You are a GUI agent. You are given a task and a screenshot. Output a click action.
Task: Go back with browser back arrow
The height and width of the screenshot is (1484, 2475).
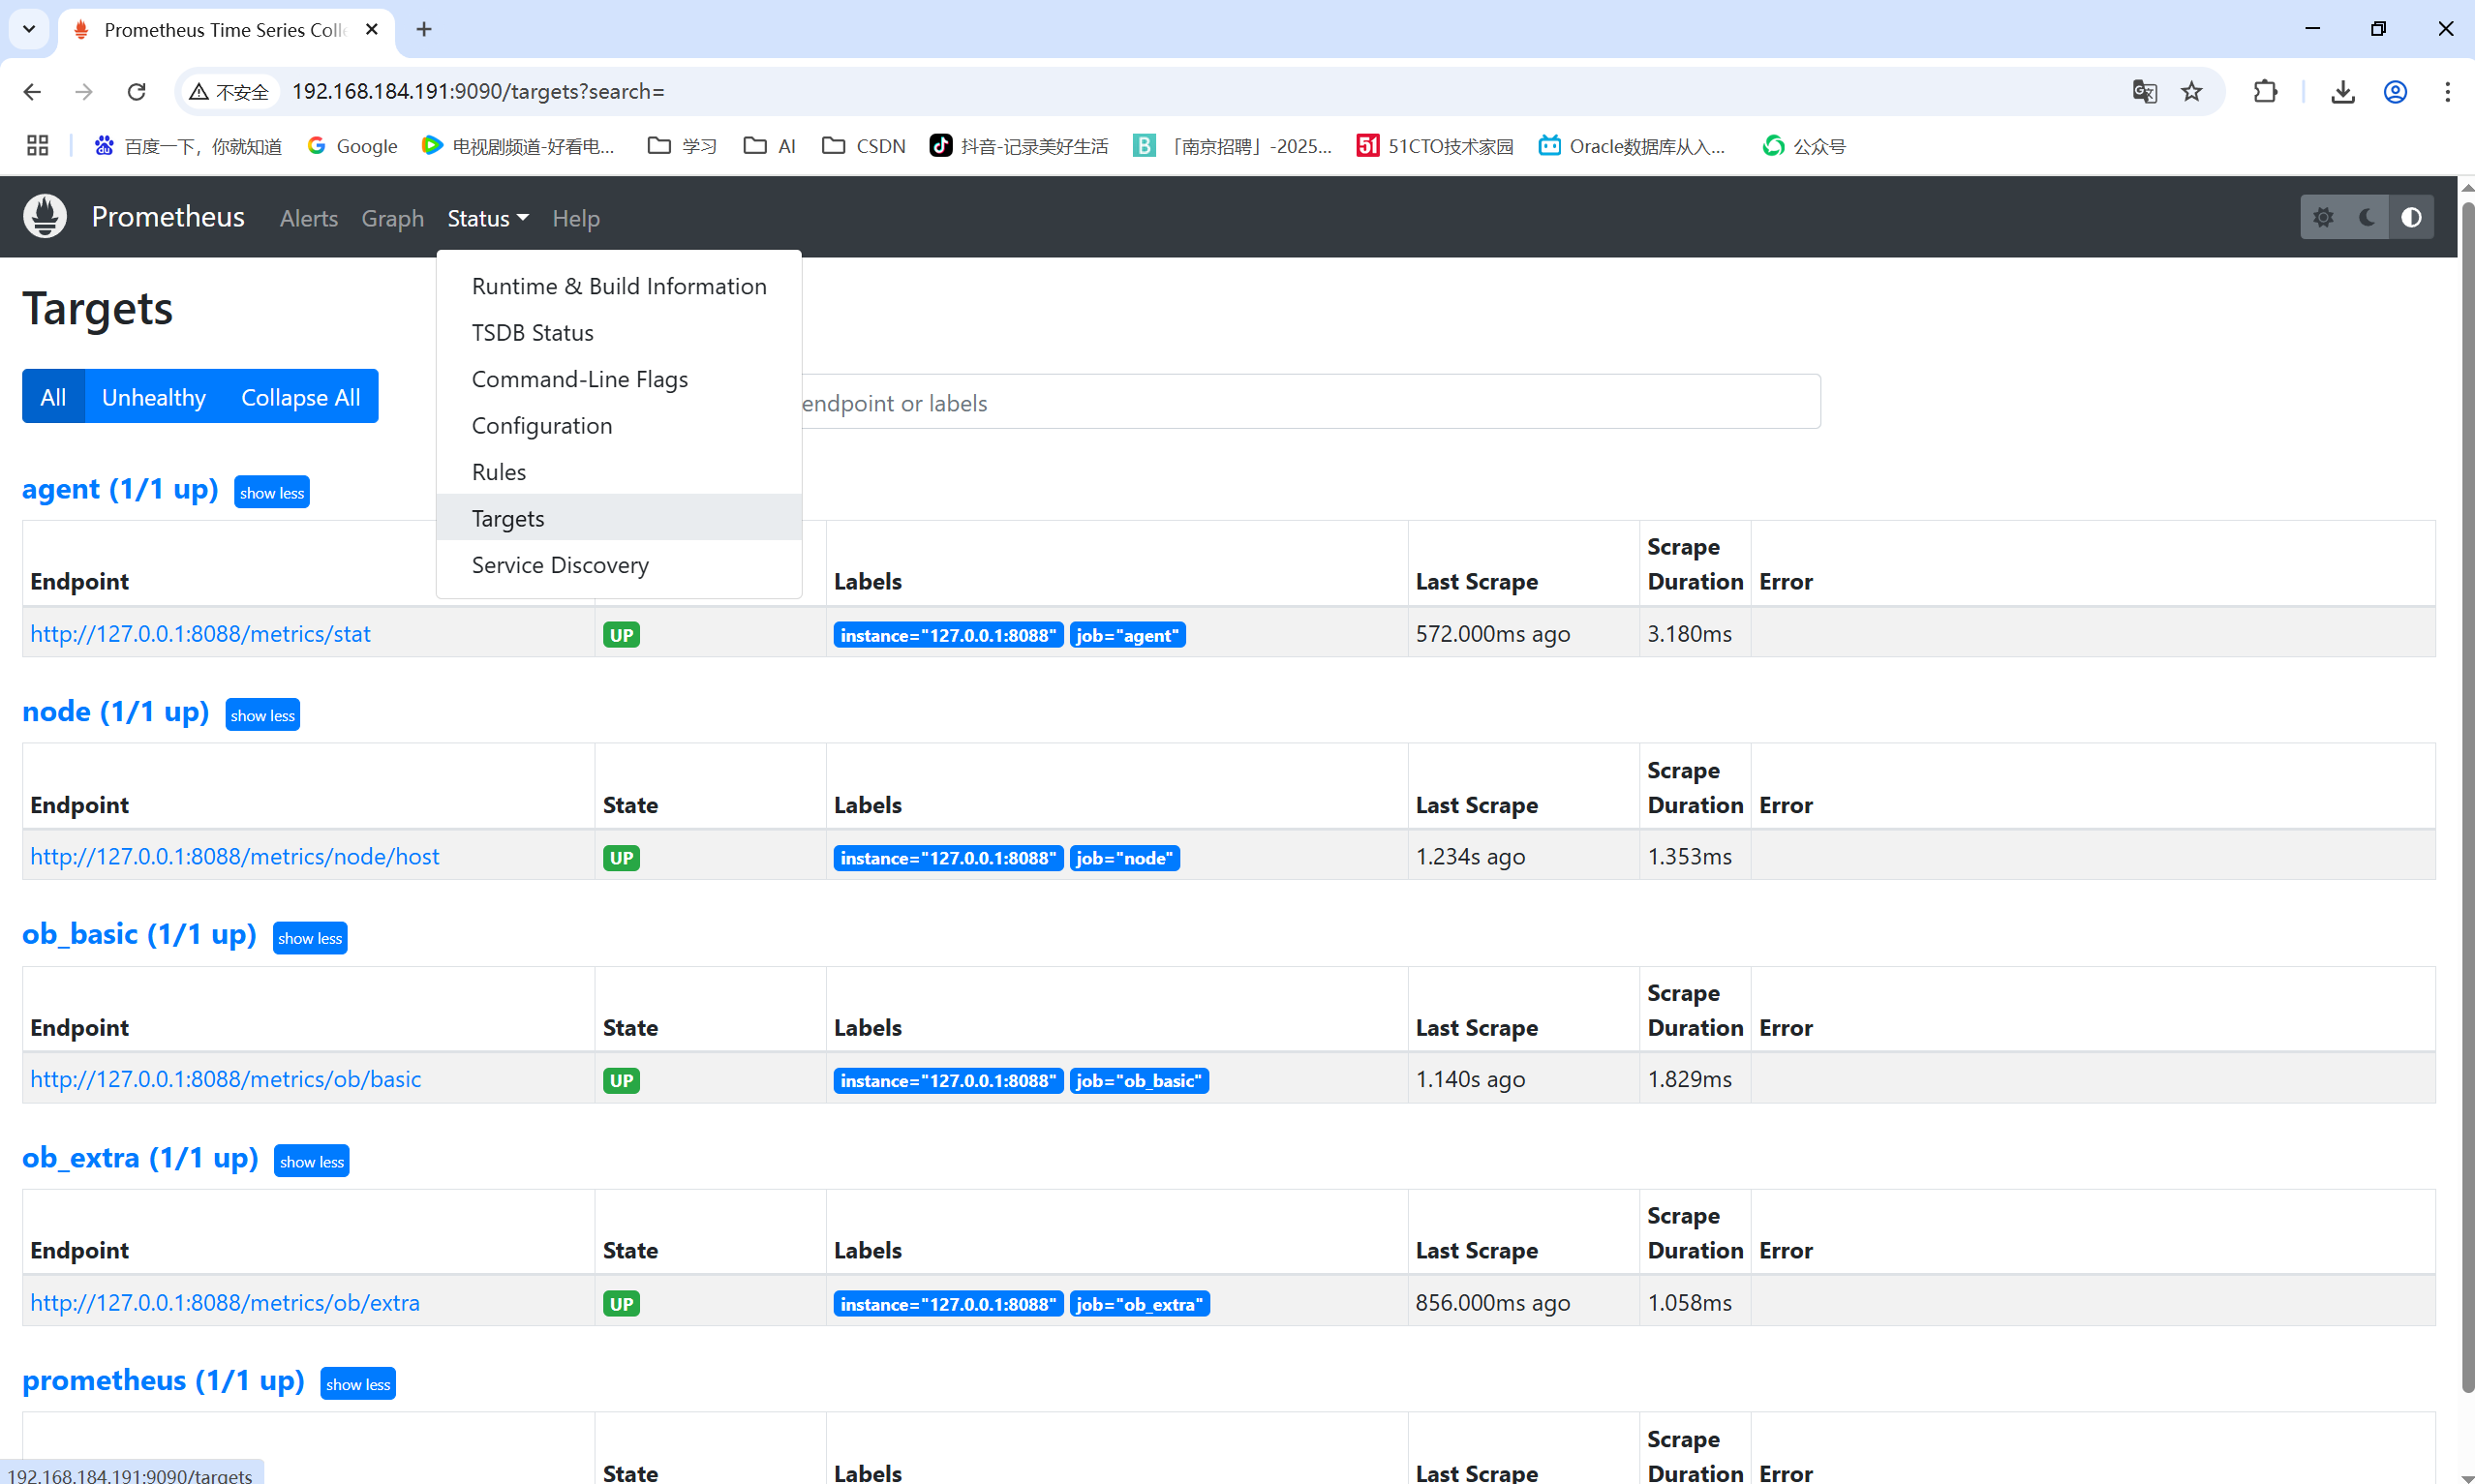point(32,92)
